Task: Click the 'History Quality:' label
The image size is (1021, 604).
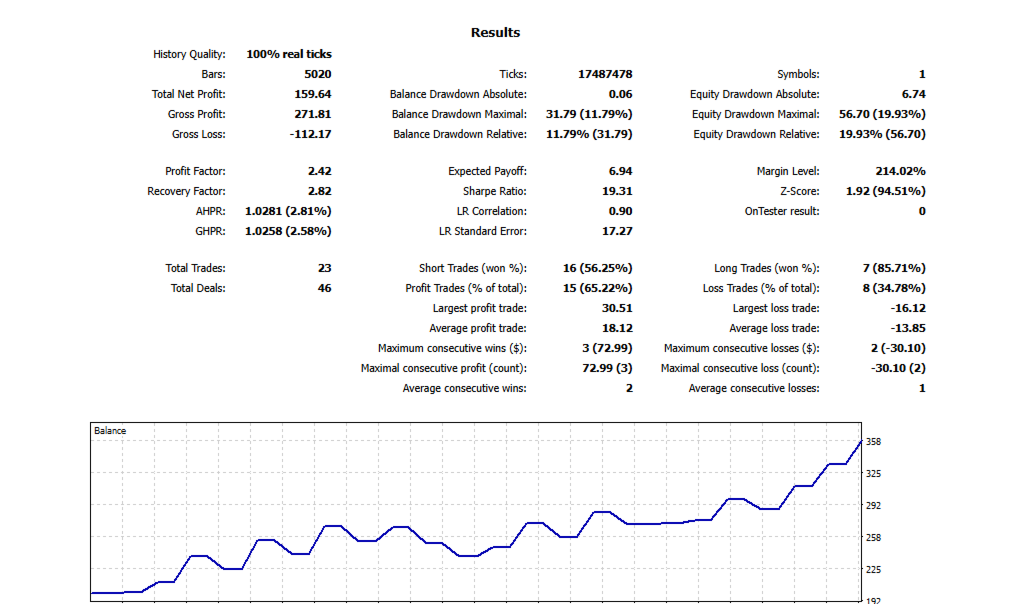Action: click(189, 54)
